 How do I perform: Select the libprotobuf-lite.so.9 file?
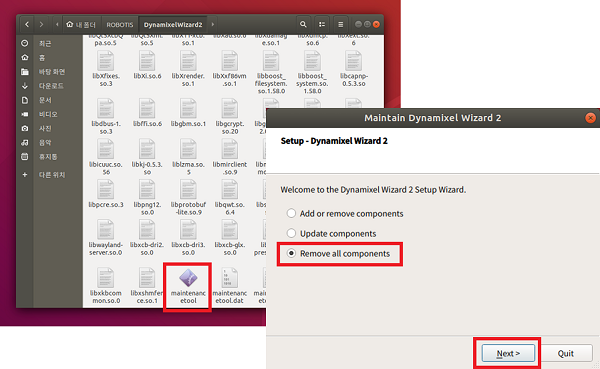(x=188, y=198)
